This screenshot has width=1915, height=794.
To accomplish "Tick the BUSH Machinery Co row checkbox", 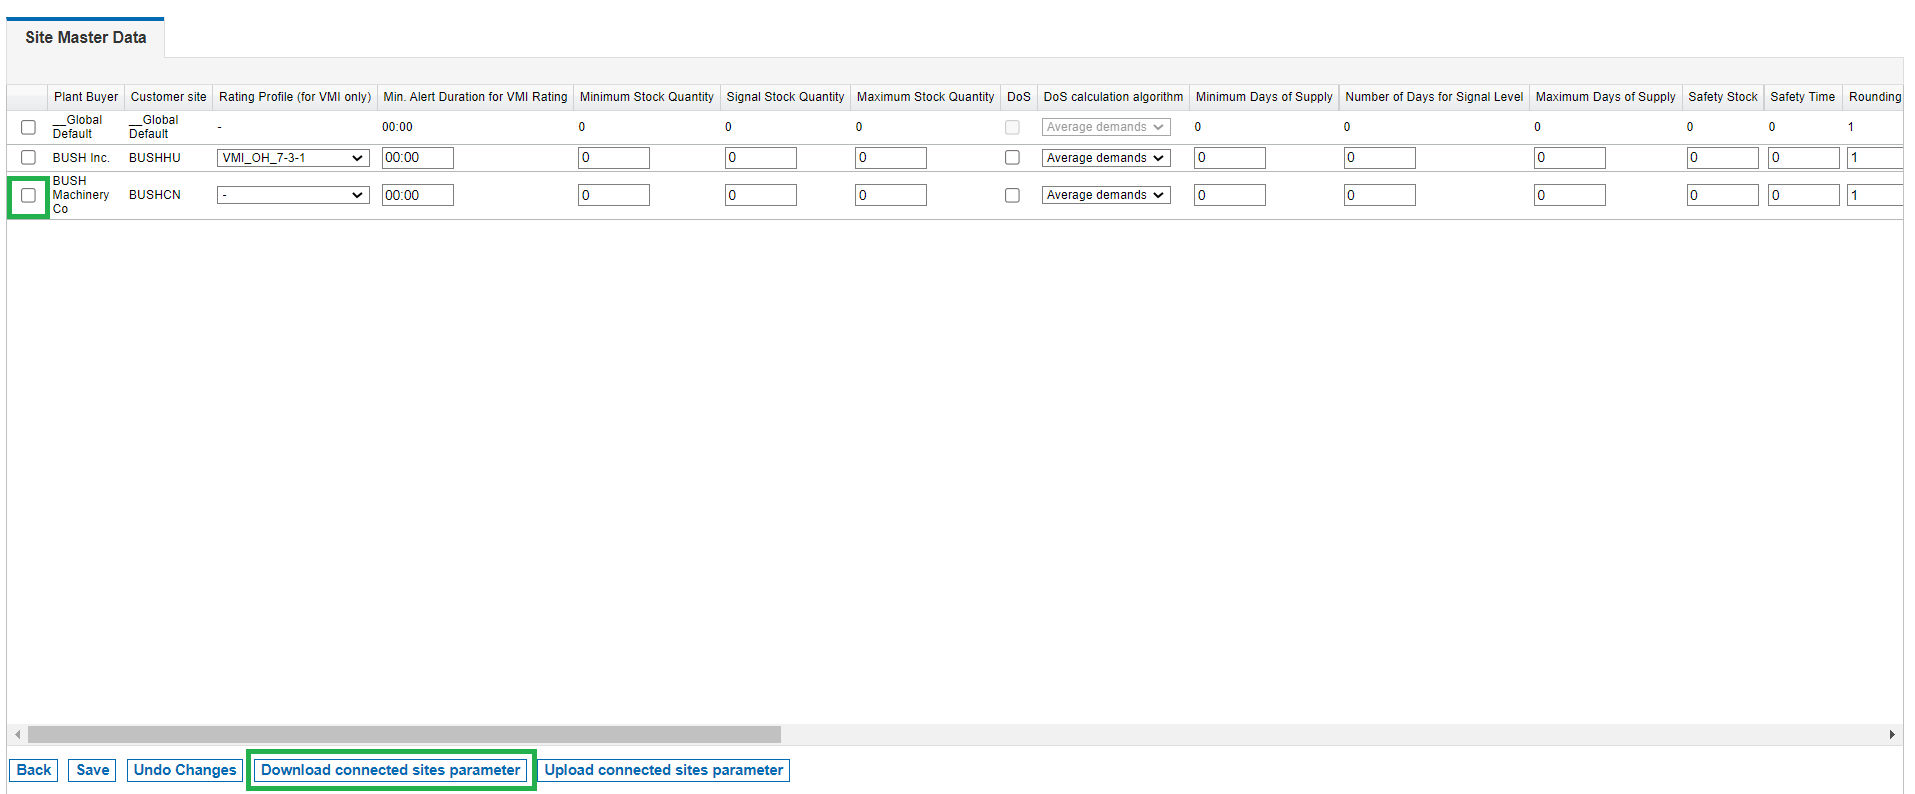I will click(28, 195).
